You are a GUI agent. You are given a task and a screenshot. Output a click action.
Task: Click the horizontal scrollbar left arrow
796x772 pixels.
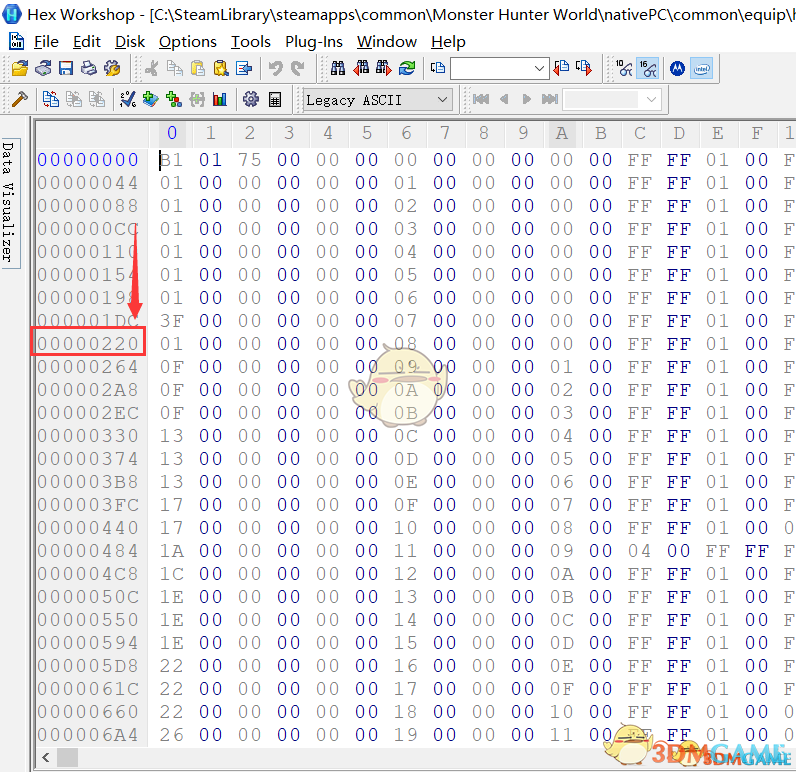coord(46,757)
